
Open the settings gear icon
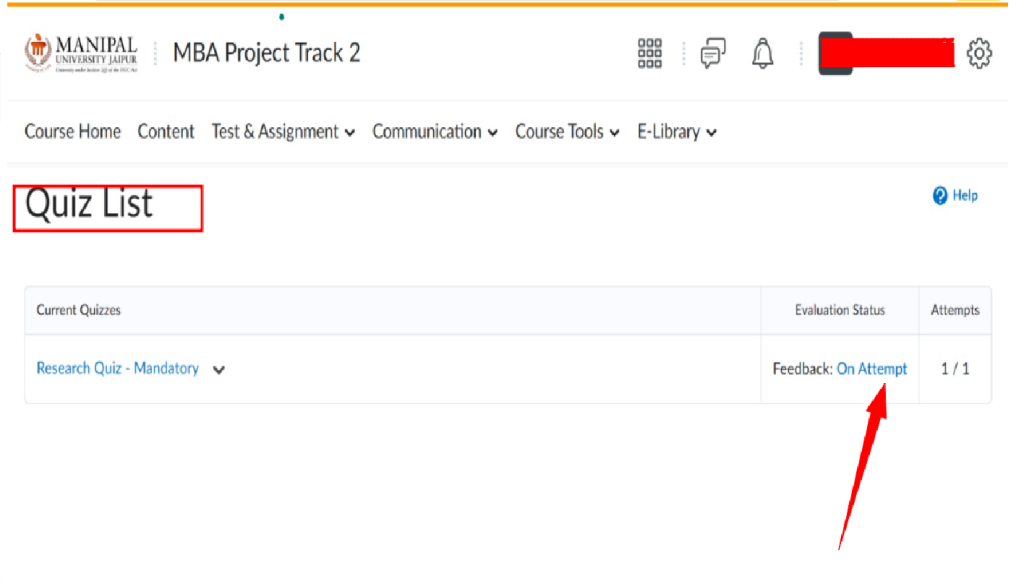tap(980, 54)
